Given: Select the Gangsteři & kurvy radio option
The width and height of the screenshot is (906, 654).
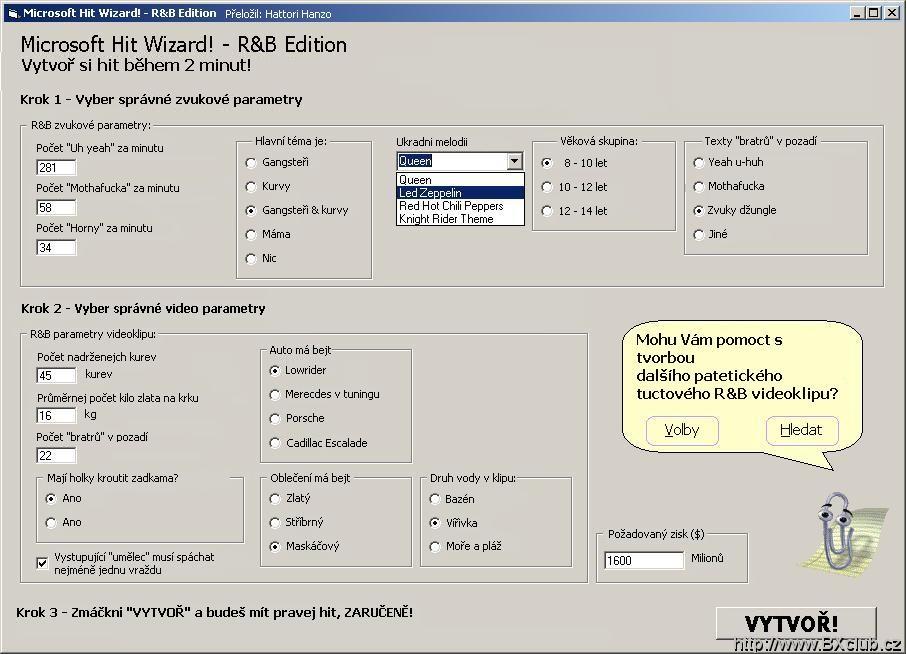Looking at the screenshot, I should tap(251, 211).
